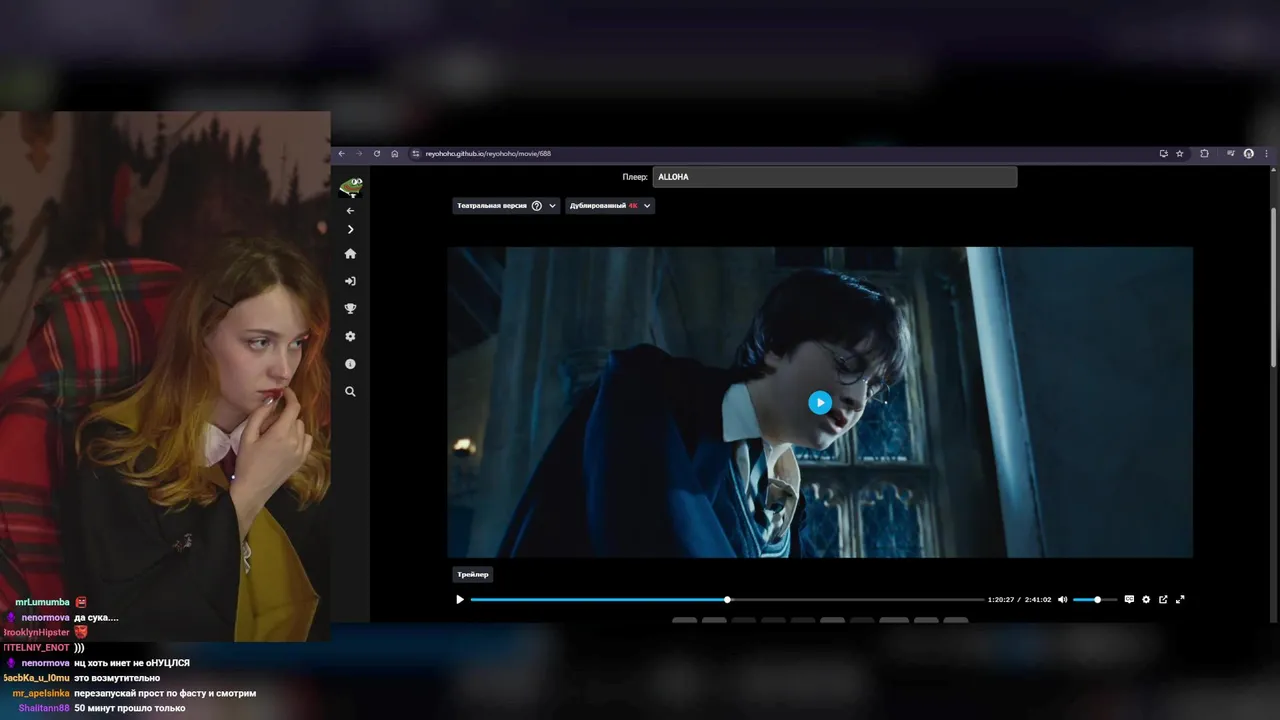Open the browser profile avatar
1280x720 pixels.
click(x=1249, y=154)
